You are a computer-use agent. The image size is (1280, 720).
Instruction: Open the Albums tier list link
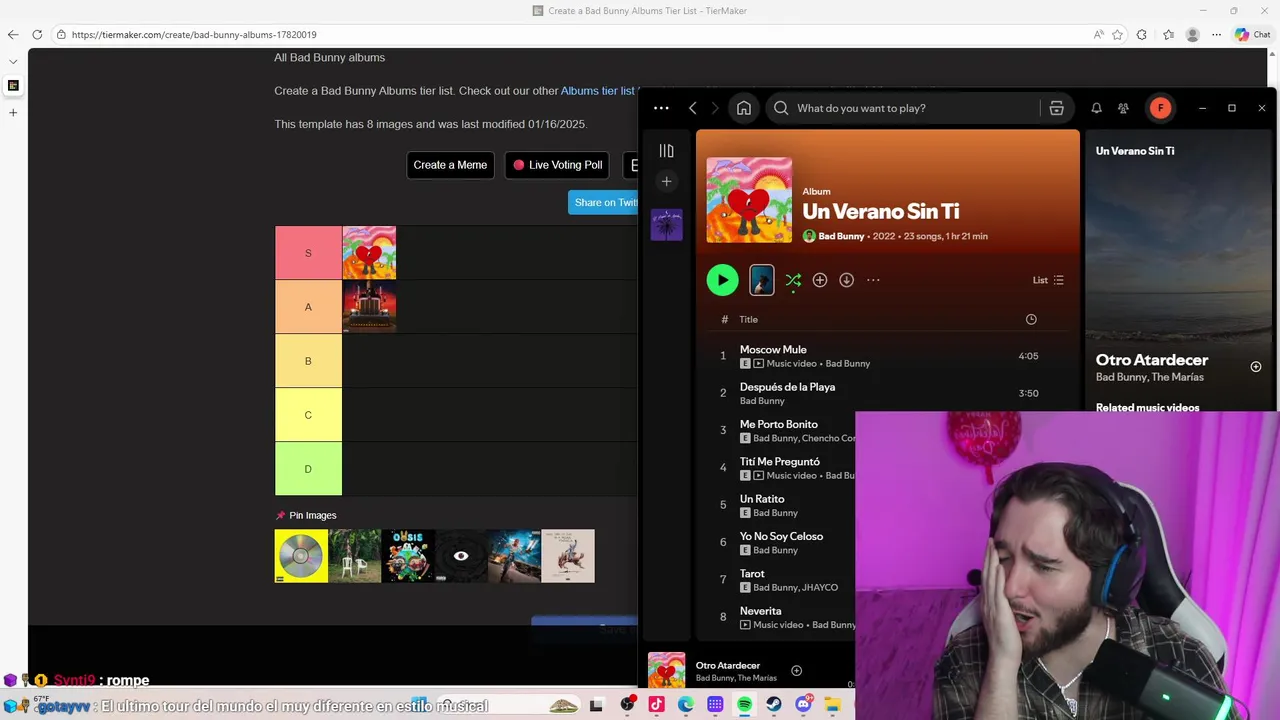click(598, 91)
